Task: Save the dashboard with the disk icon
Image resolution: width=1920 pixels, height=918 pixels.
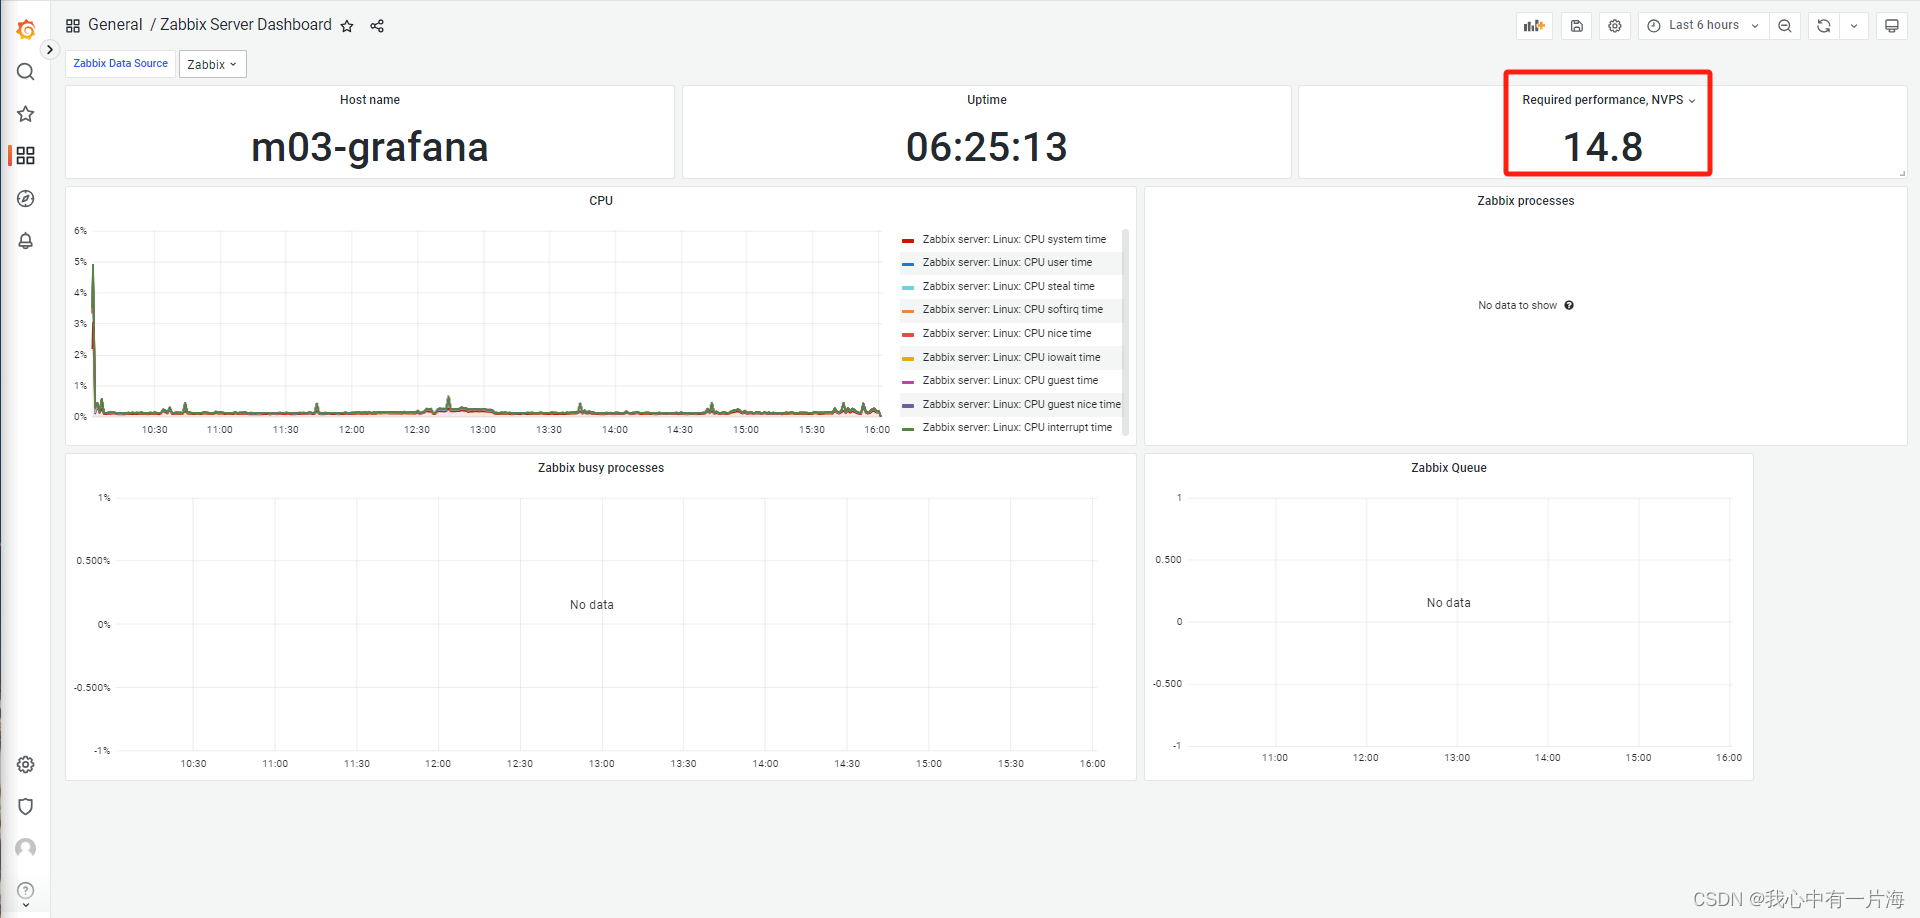Action: click(x=1577, y=26)
